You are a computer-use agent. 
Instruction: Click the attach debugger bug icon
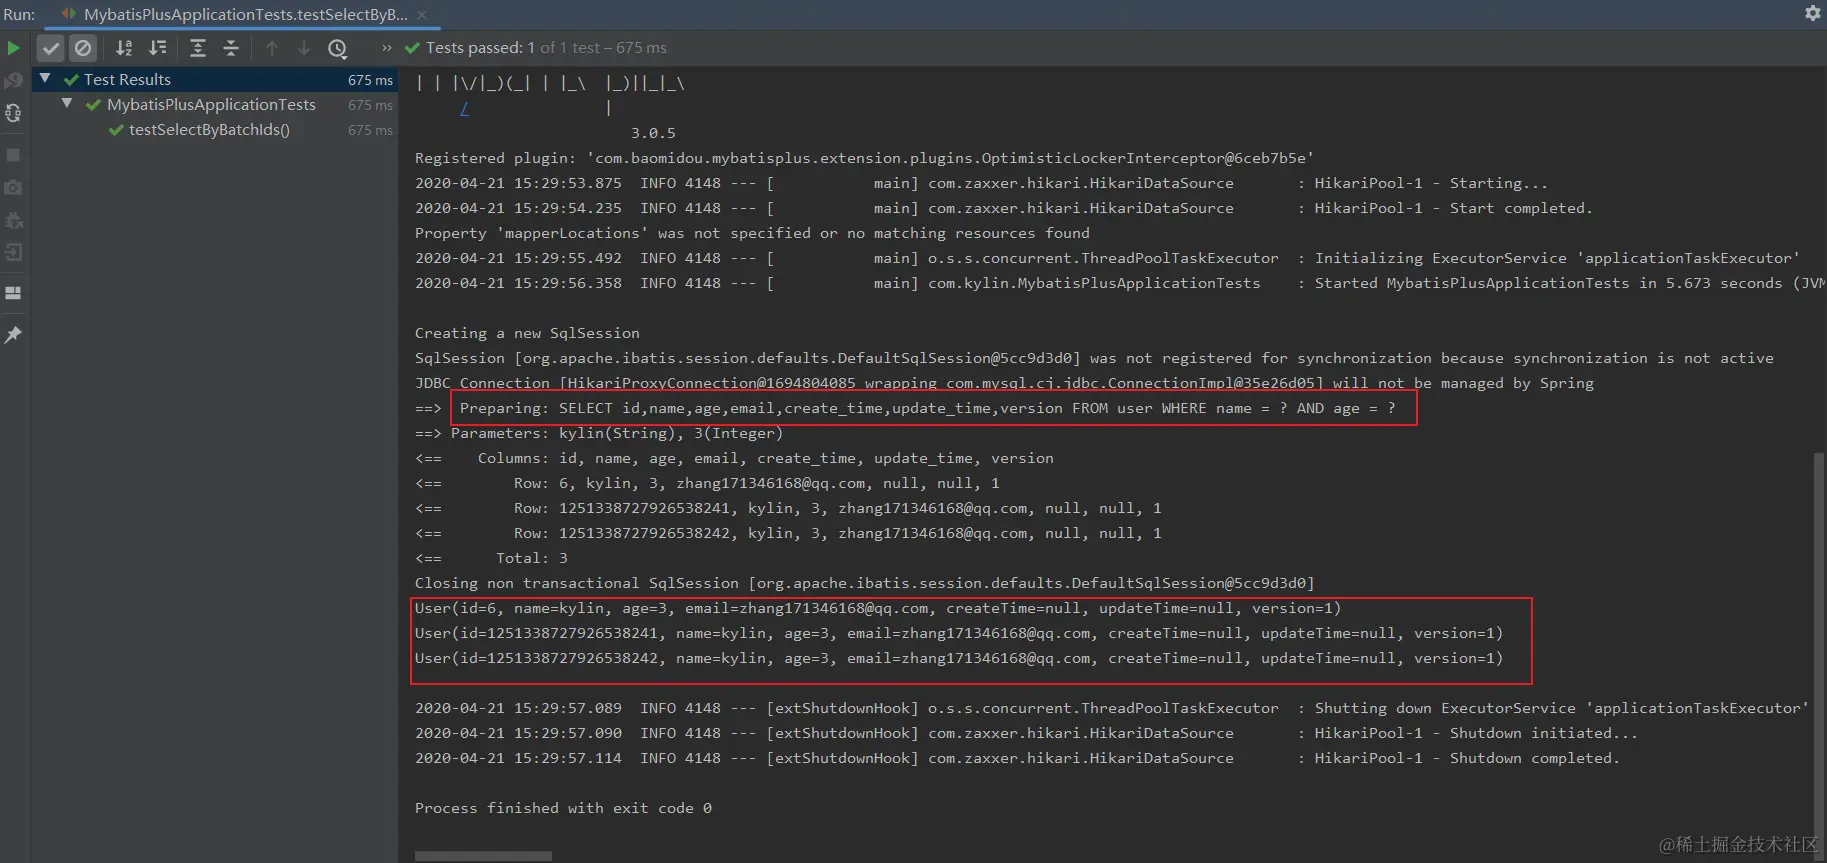tap(13, 220)
